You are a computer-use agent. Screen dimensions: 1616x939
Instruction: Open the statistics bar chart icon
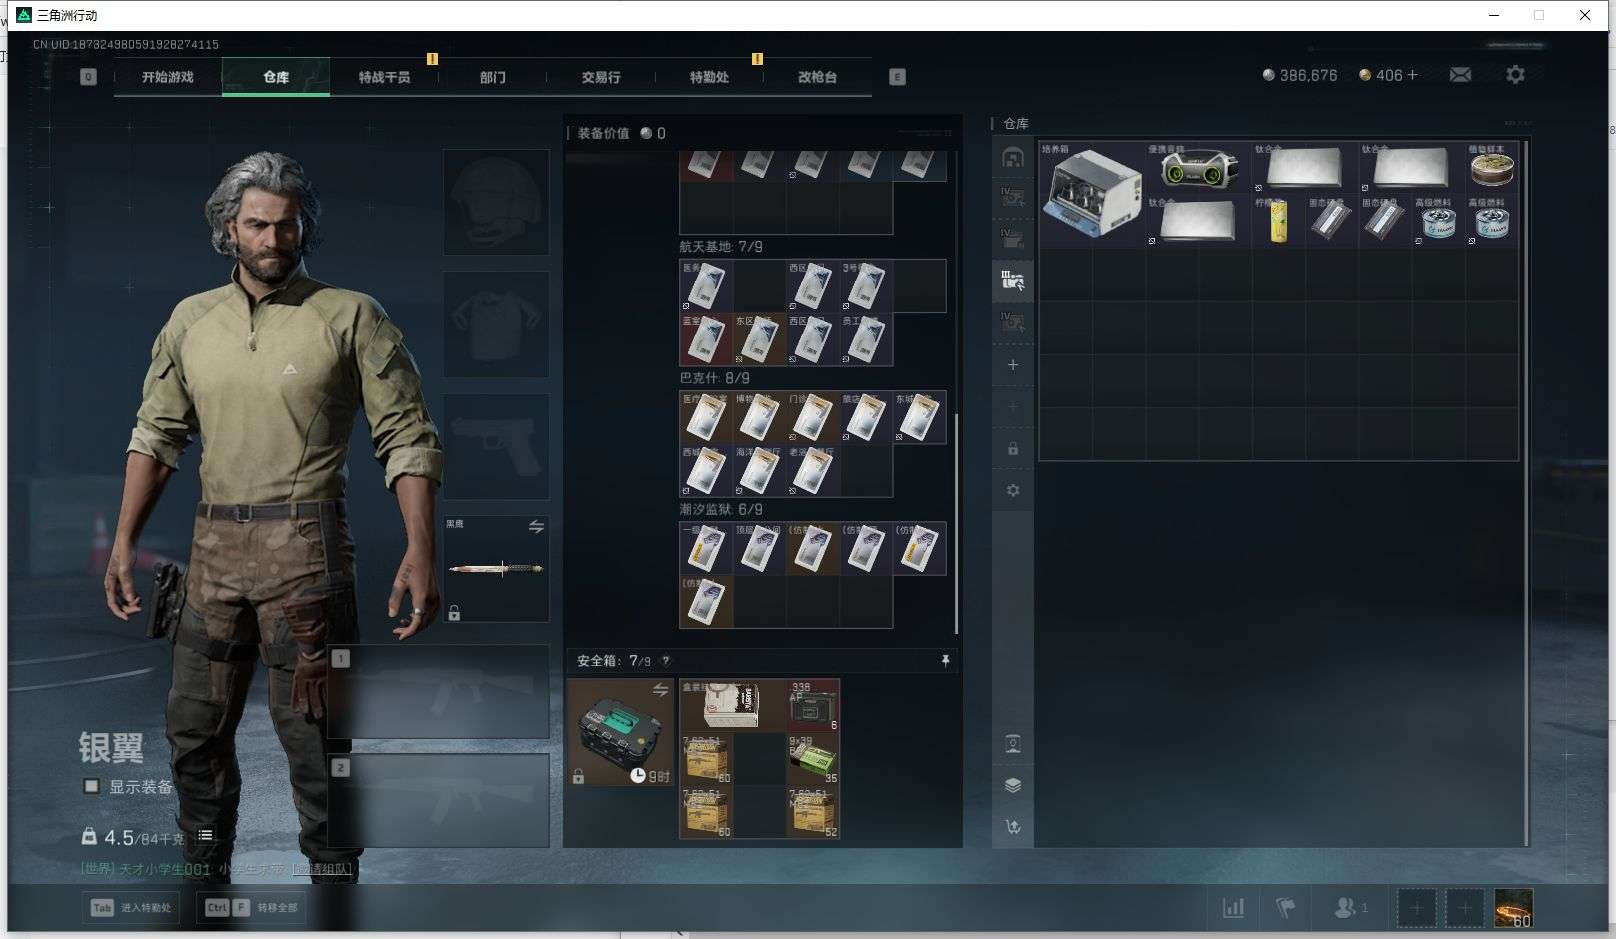(x=1234, y=908)
